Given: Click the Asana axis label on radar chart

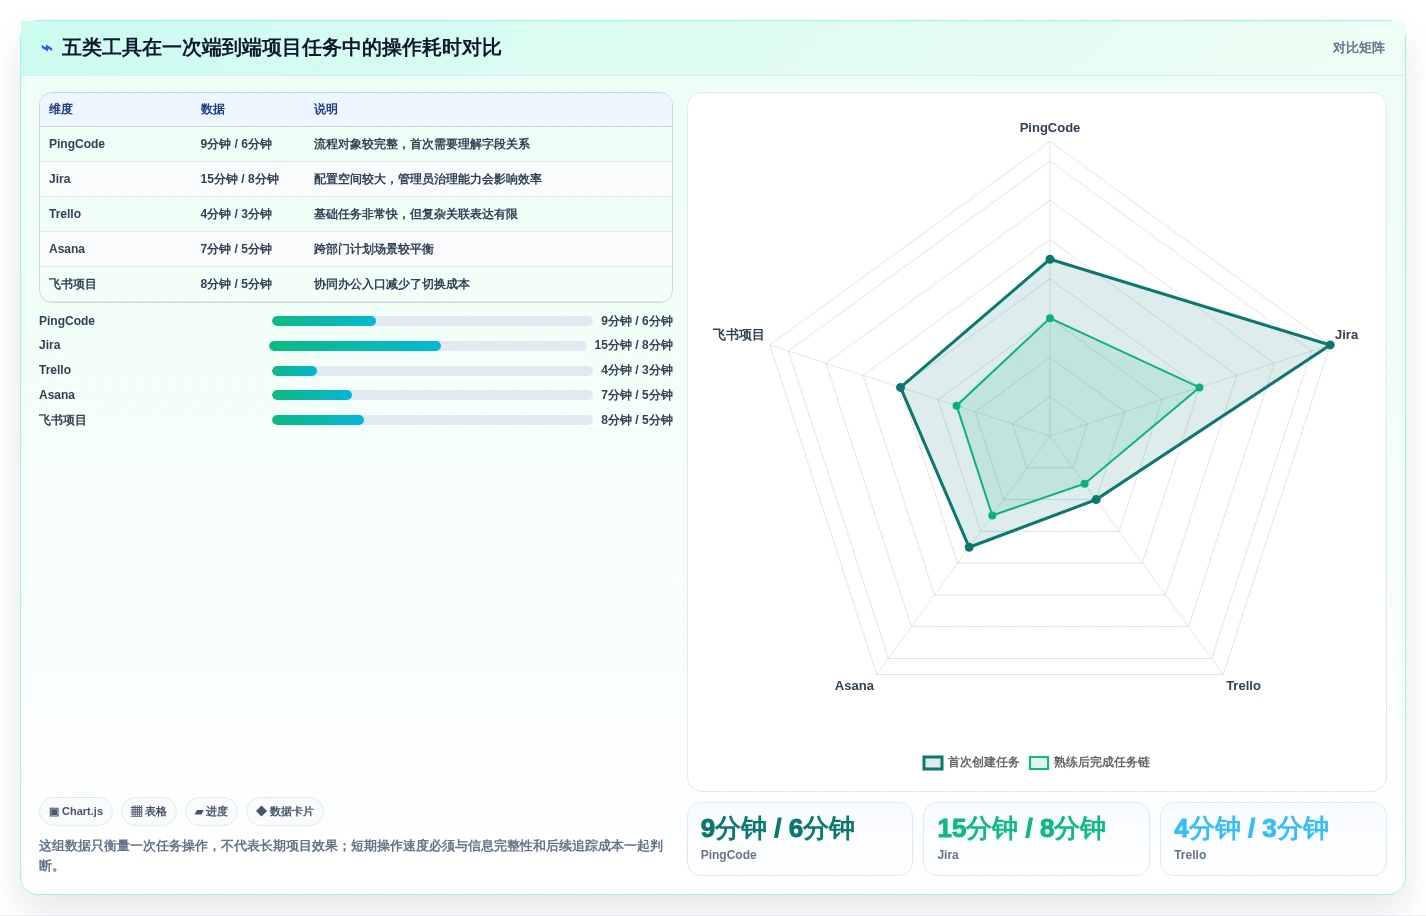Looking at the screenshot, I should click(x=854, y=686).
